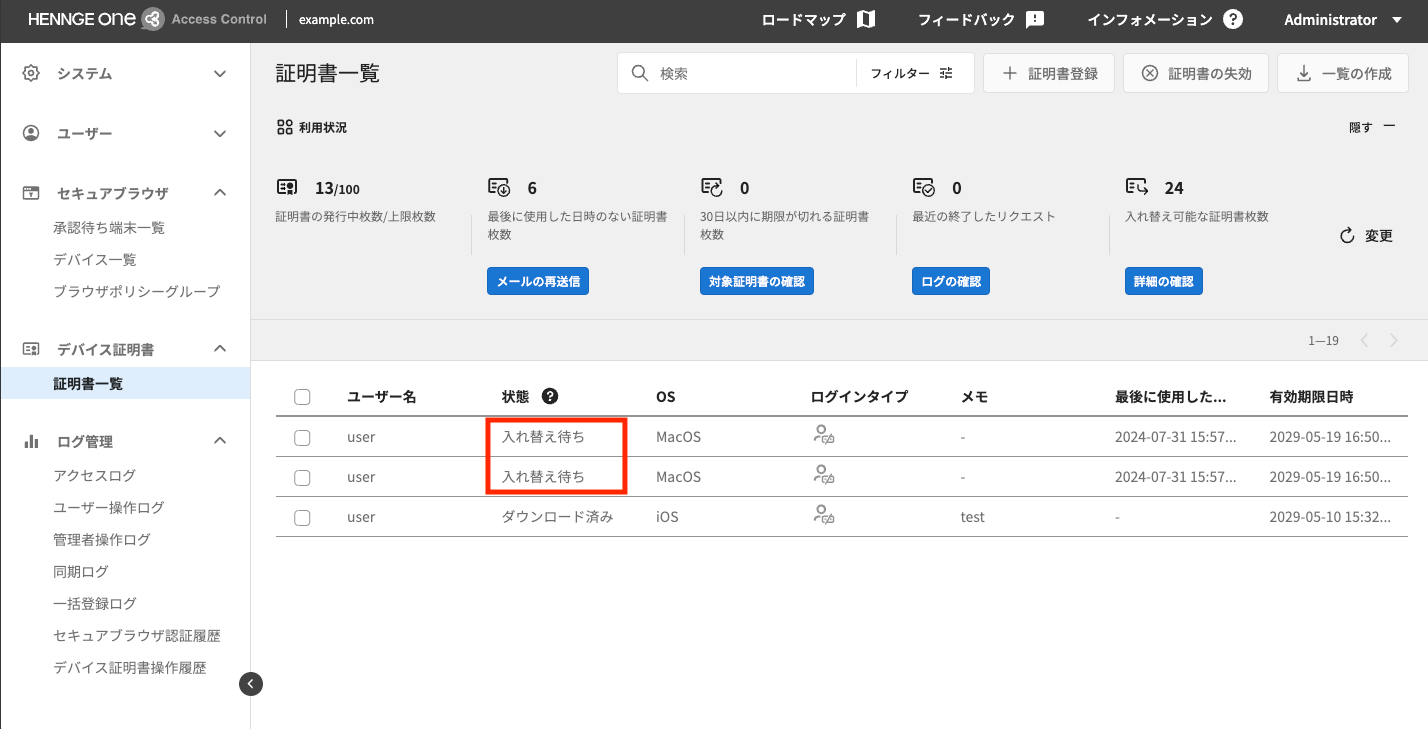Image resolution: width=1428 pixels, height=729 pixels.
Task: Hide the usage panel with 隠す
Action: 1372,127
